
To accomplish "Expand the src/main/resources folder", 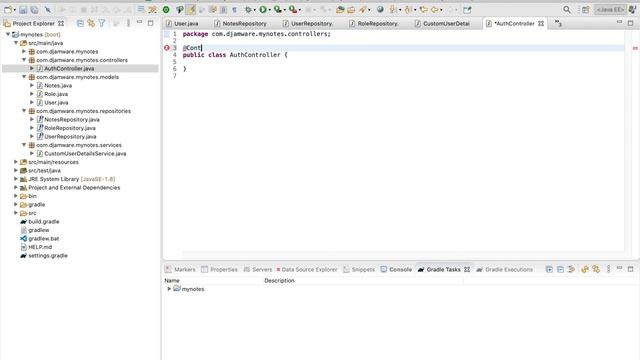I will (16, 162).
